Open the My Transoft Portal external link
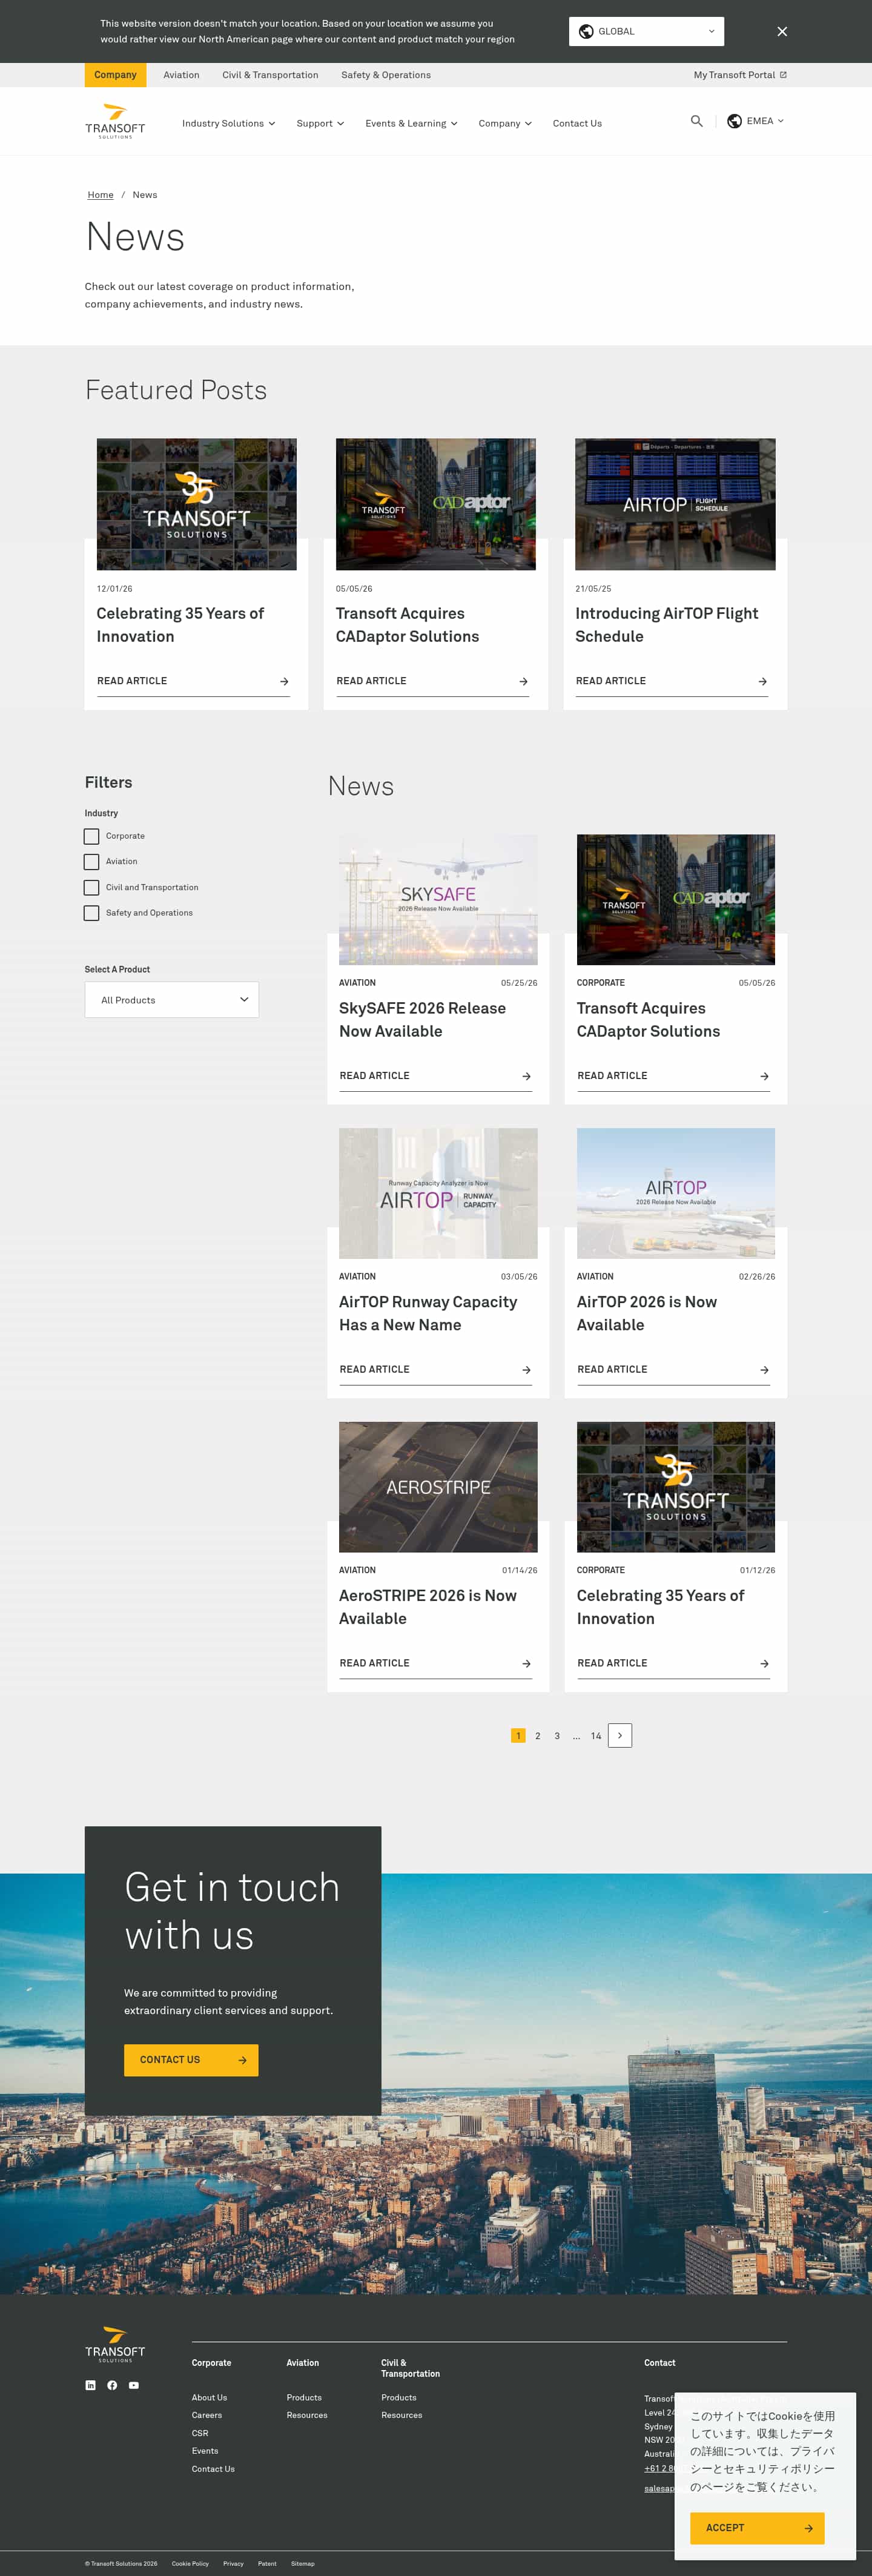Viewport: 872px width, 2576px height. point(740,75)
